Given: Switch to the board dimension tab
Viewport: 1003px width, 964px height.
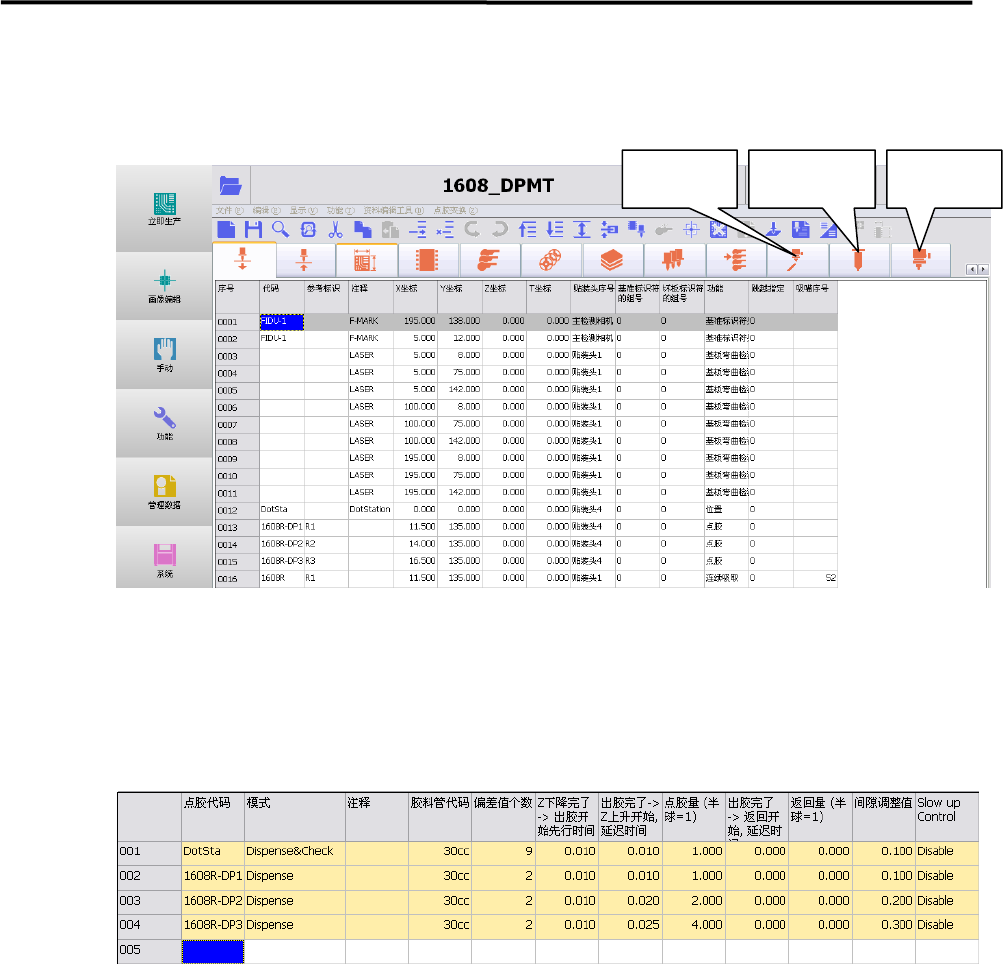Looking at the screenshot, I should point(366,260).
